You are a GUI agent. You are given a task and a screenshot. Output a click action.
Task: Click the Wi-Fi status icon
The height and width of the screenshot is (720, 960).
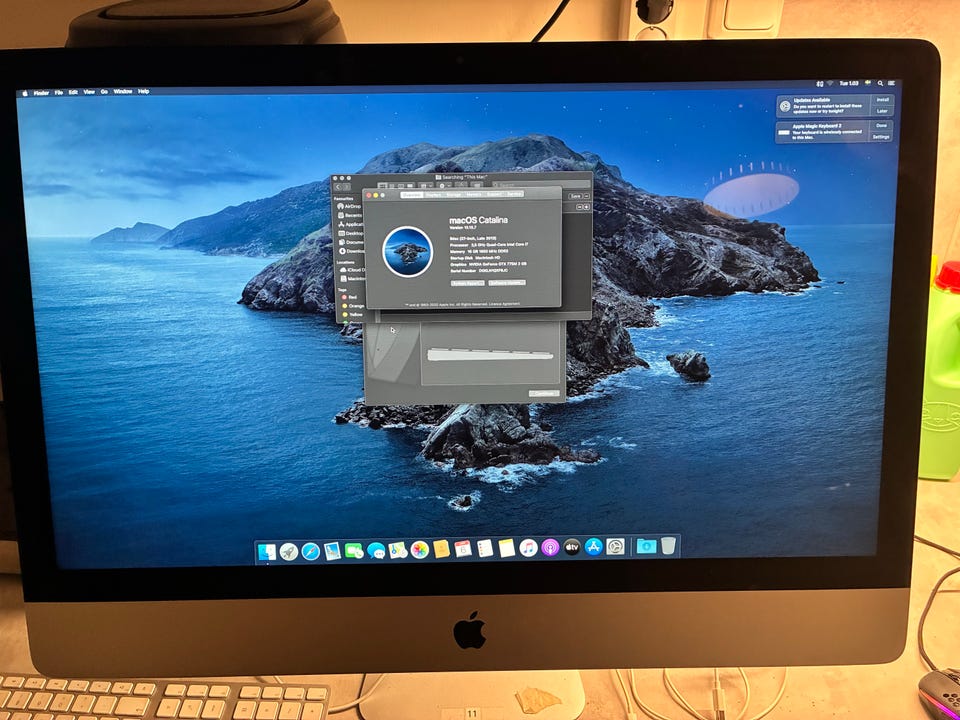tap(831, 83)
